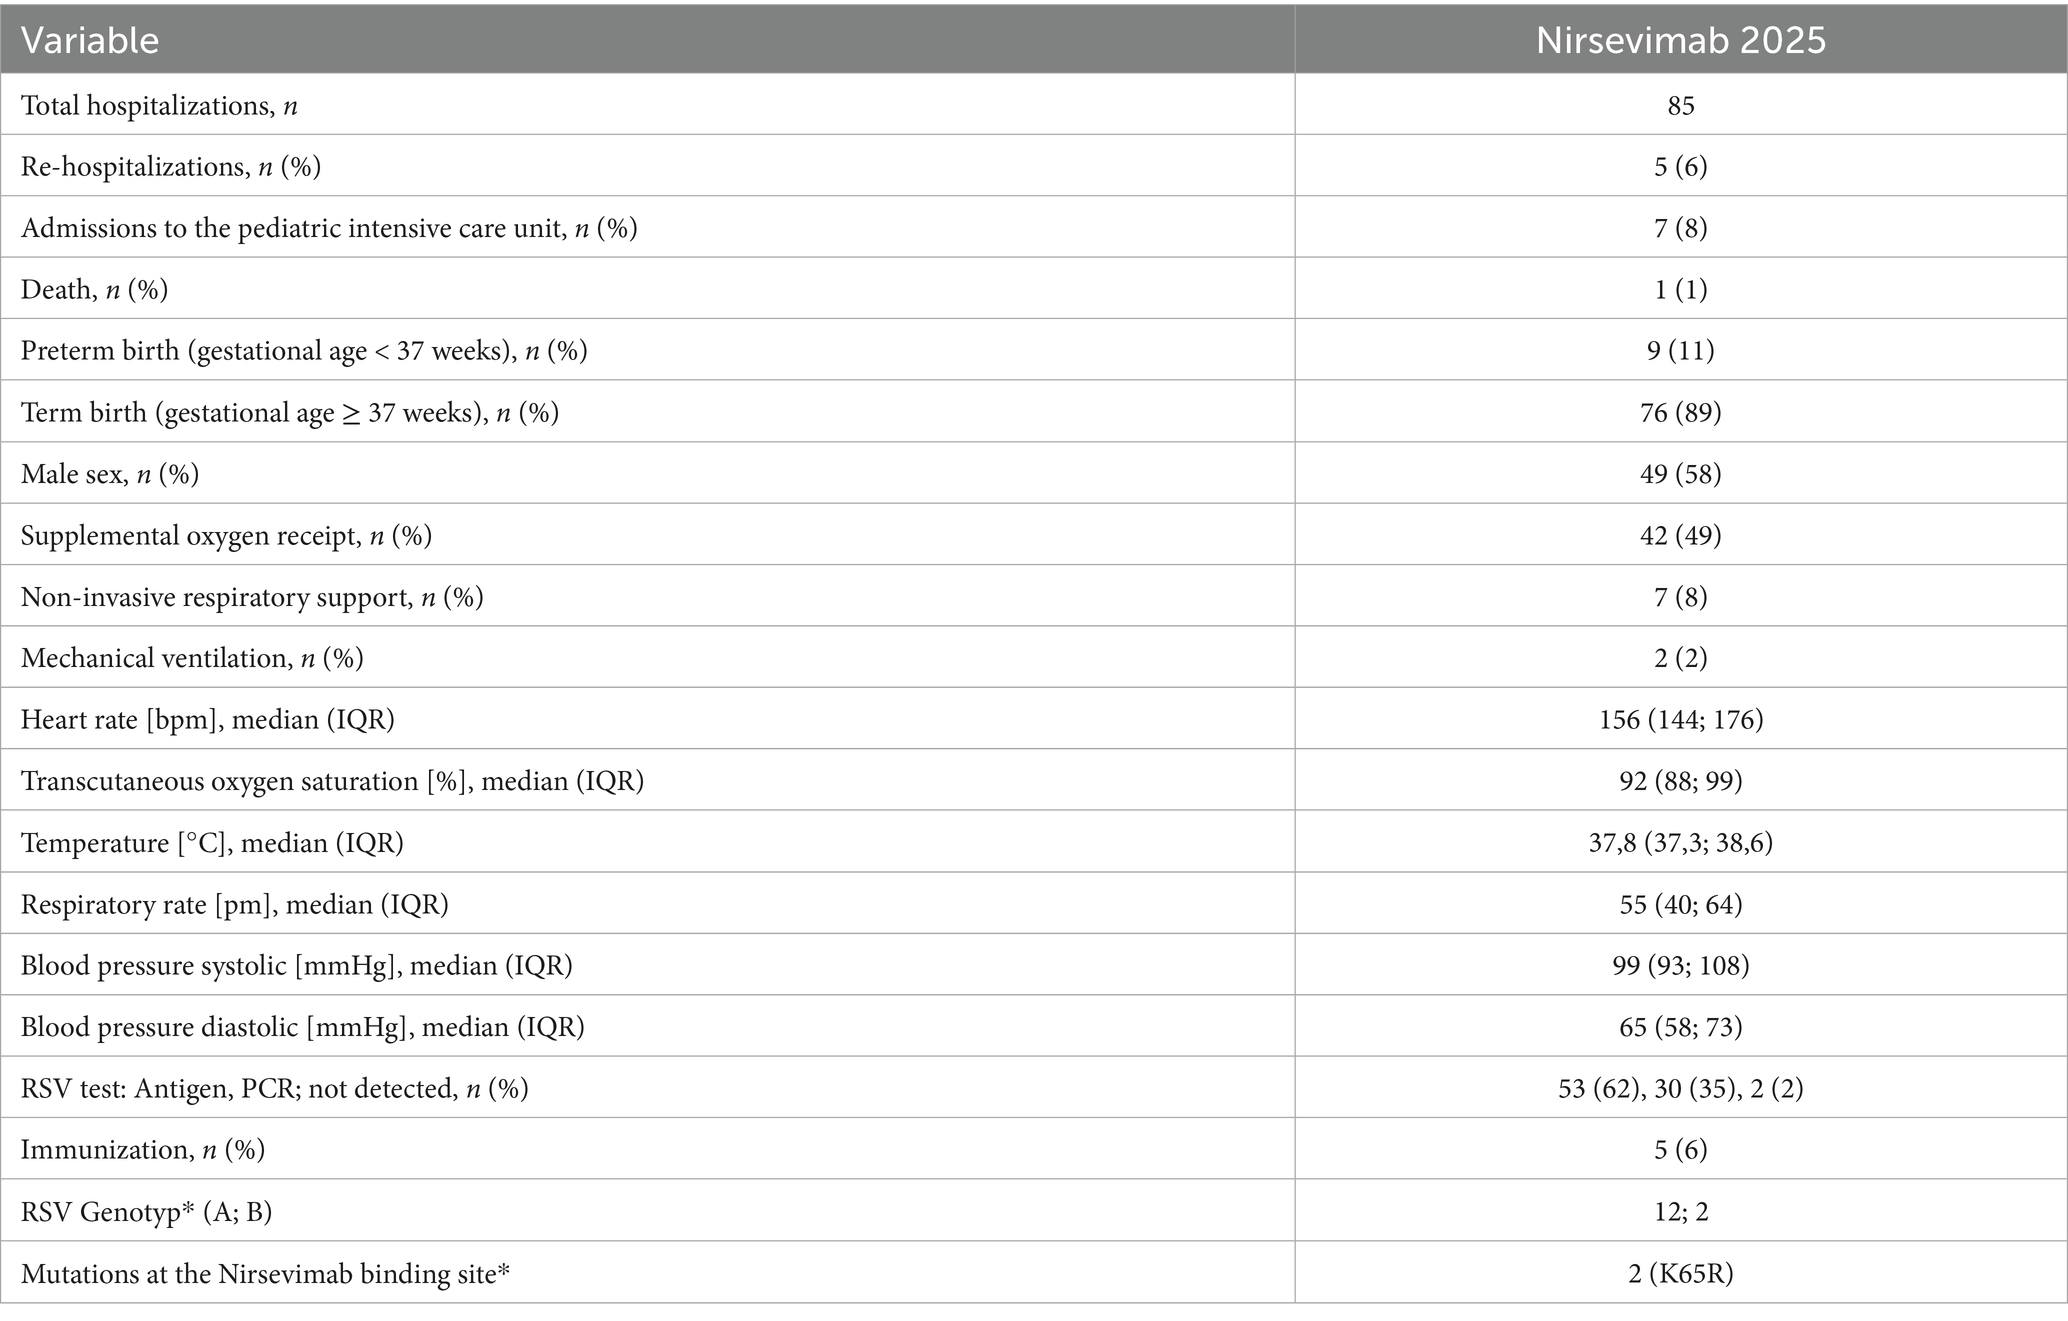Select the "RSV Genotyp* (A; B)" label

tap(146, 1211)
